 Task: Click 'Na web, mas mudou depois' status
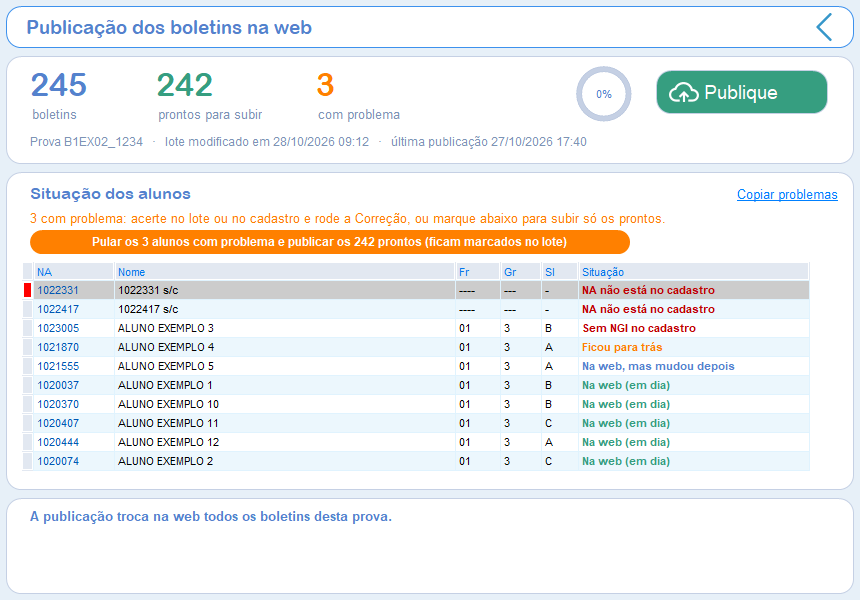pyautogui.click(x=658, y=366)
